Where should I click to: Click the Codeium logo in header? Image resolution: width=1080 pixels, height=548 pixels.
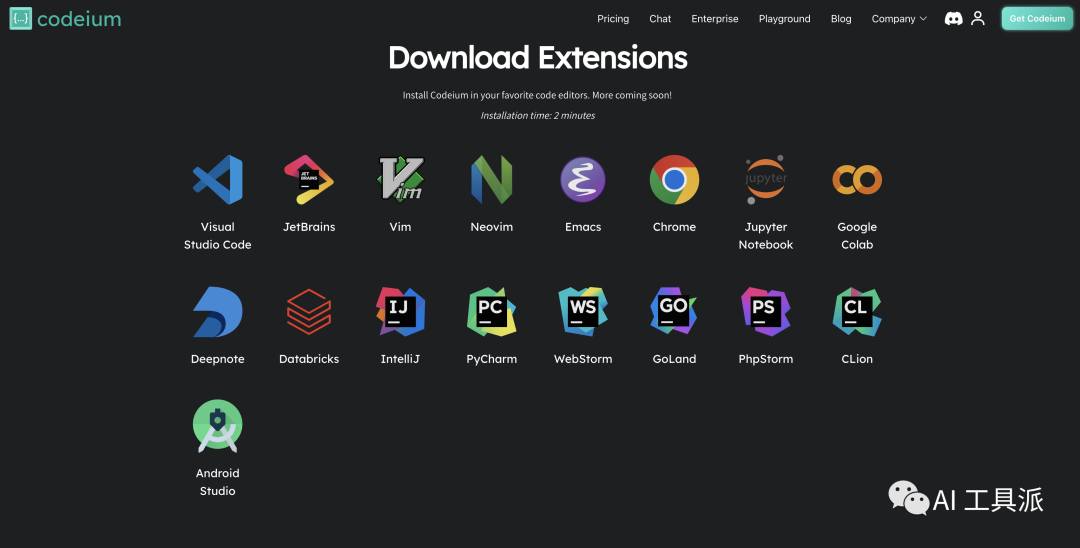click(x=65, y=19)
